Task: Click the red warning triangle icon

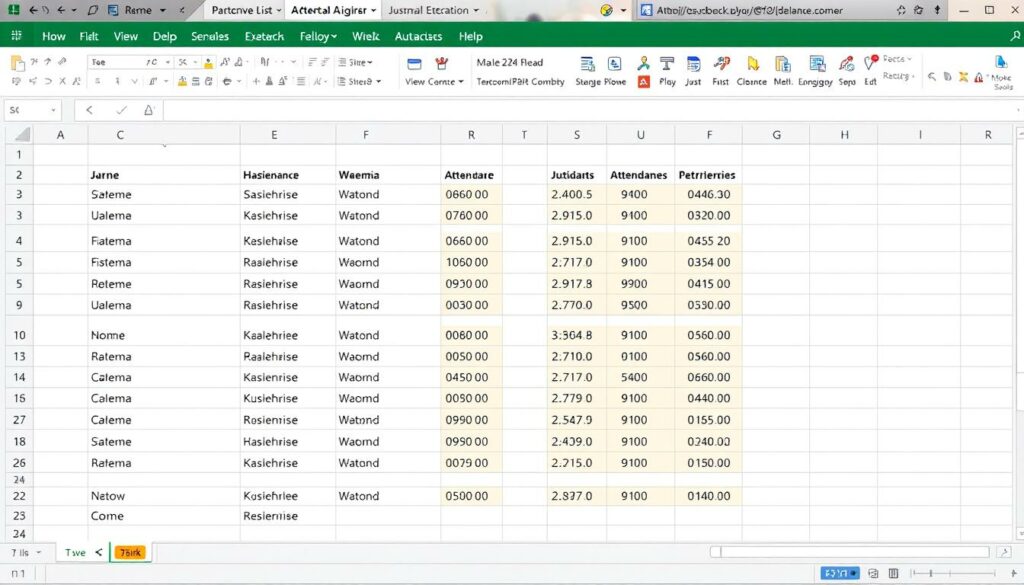Action: [x=978, y=78]
